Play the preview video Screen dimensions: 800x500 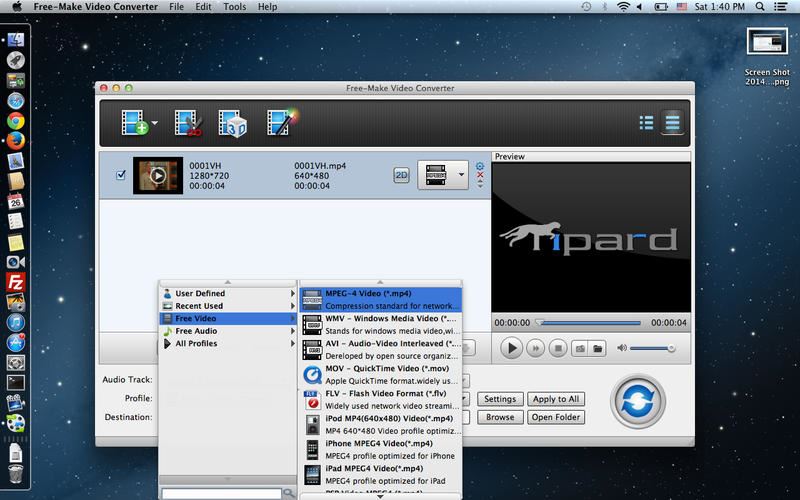pos(511,348)
